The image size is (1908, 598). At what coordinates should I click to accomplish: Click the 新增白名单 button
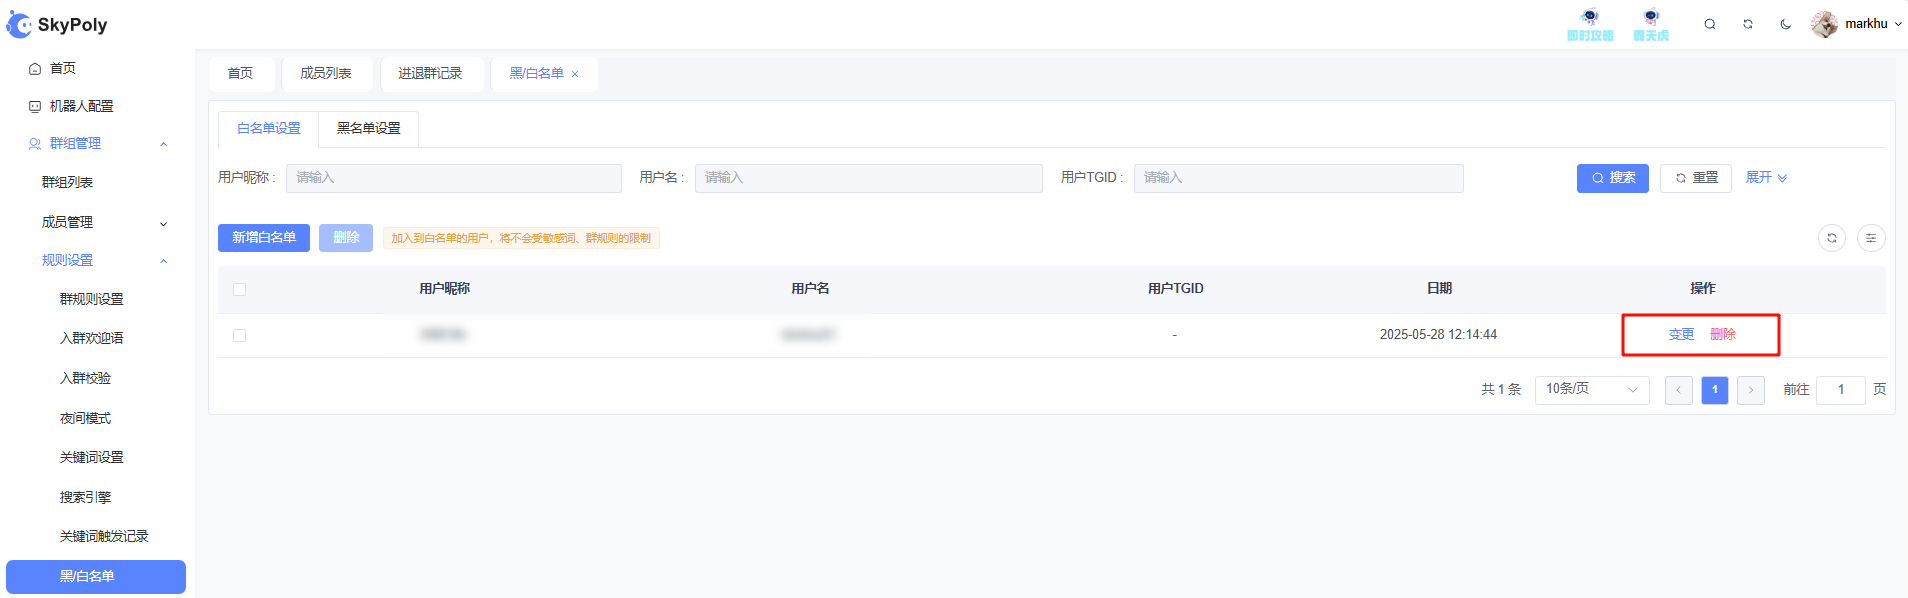click(264, 238)
